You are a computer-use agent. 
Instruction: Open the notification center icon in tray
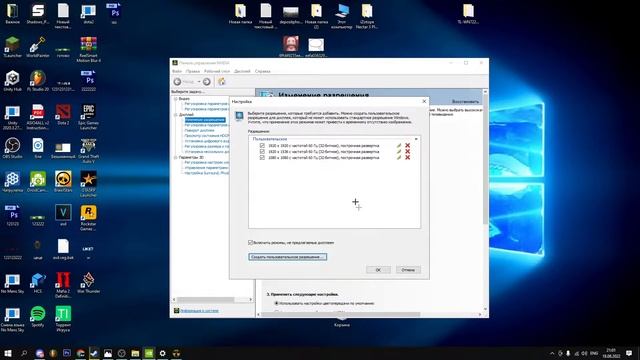[629, 353]
